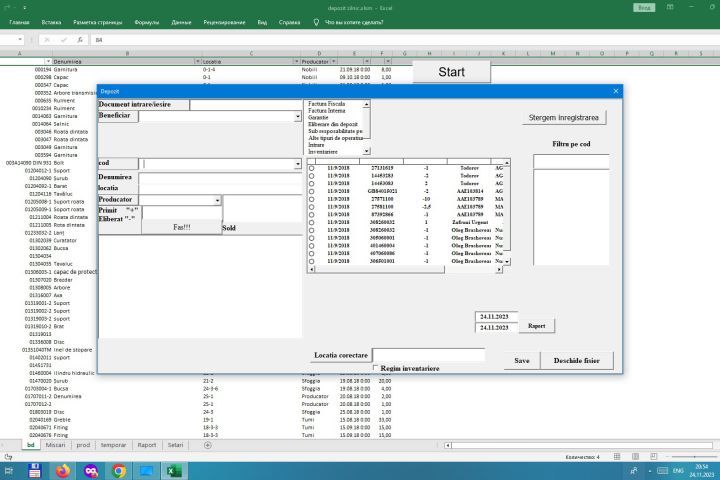Switch to the temporar sheet tab

tap(113, 445)
